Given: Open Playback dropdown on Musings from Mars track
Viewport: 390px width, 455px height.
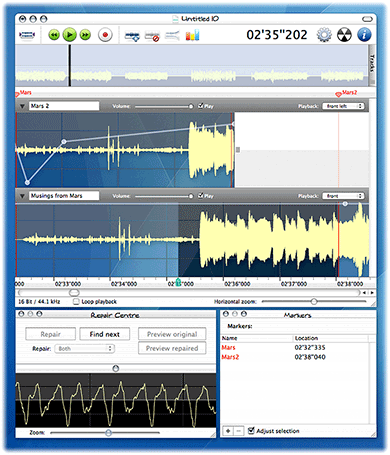Looking at the screenshot, I should [x=343, y=196].
